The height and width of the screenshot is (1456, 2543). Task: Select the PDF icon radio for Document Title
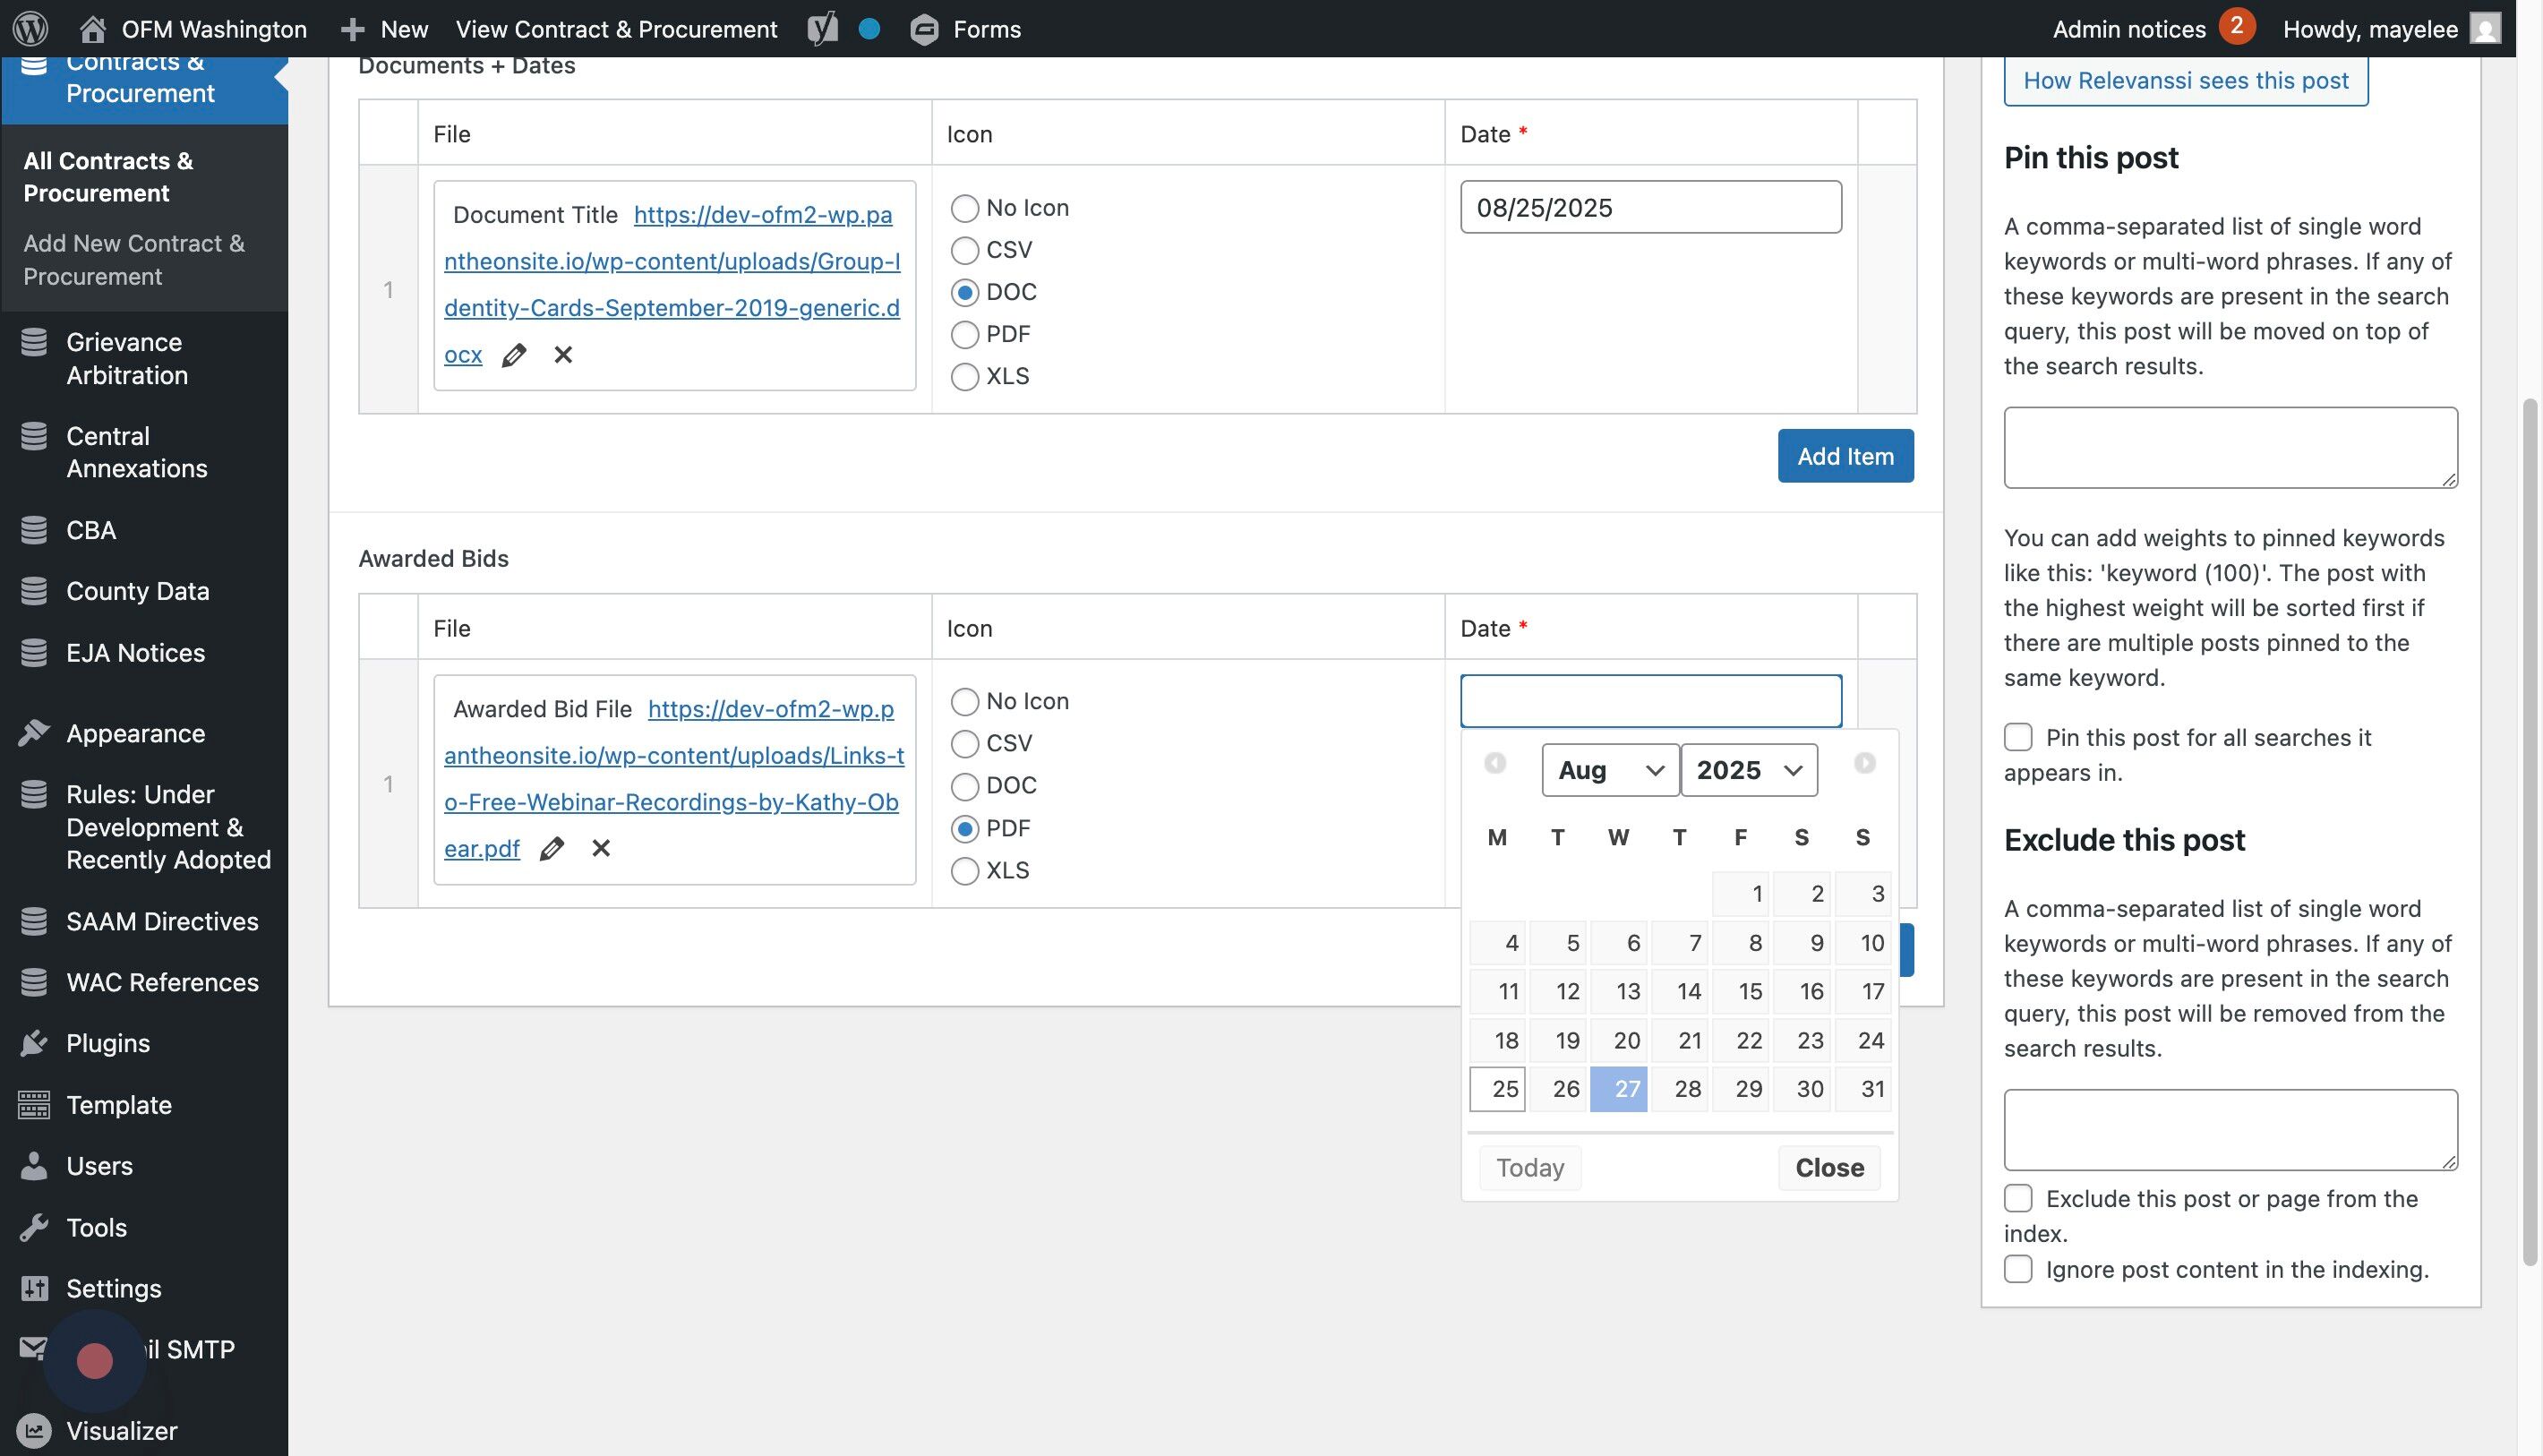tap(964, 334)
